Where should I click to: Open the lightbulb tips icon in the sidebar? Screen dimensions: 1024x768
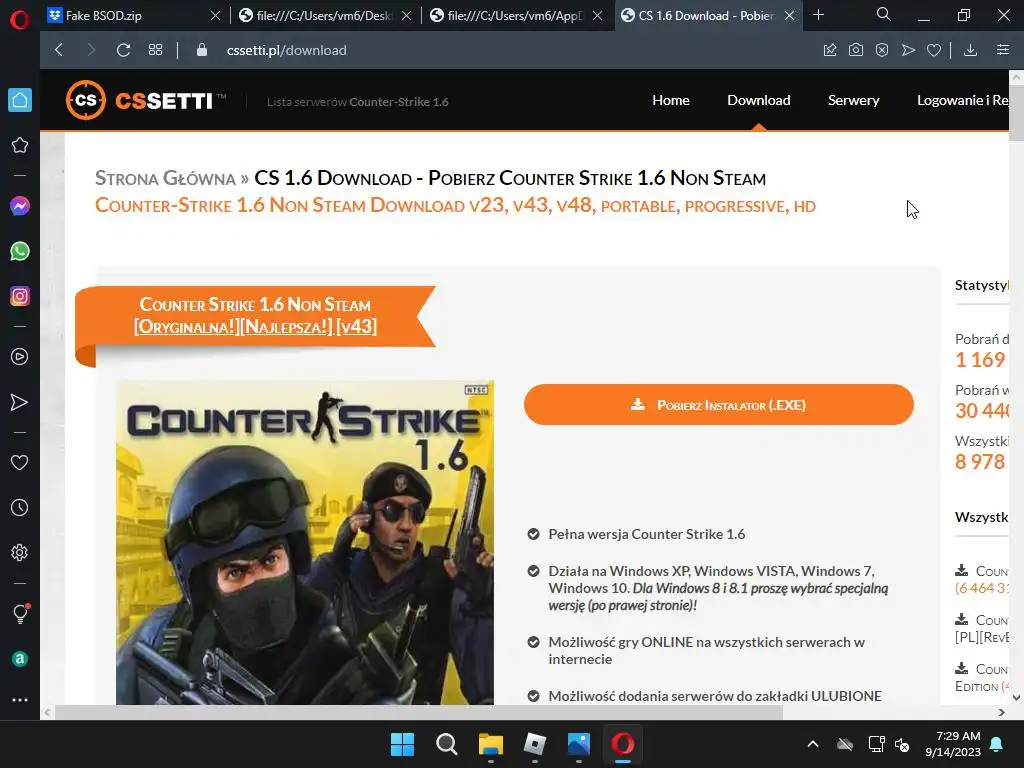(x=20, y=614)
